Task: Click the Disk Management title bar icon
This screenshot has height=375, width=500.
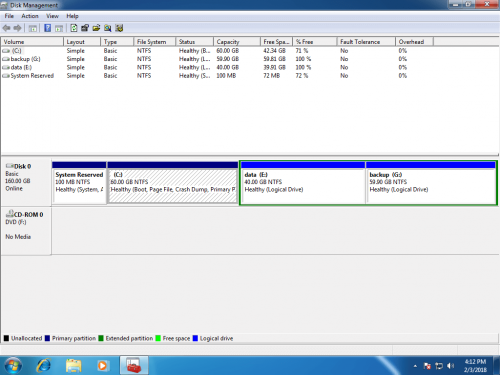Action: click(4, 5)
